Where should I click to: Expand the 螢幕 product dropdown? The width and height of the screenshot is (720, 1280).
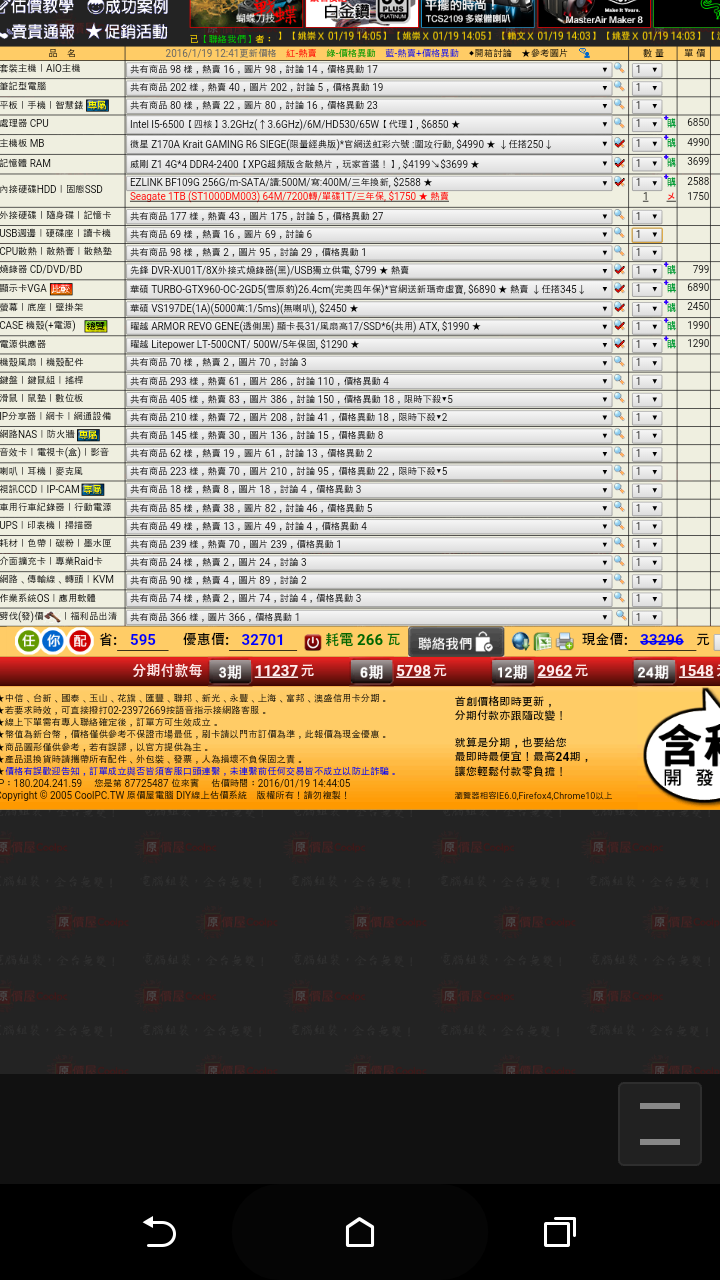pos(369,308)
